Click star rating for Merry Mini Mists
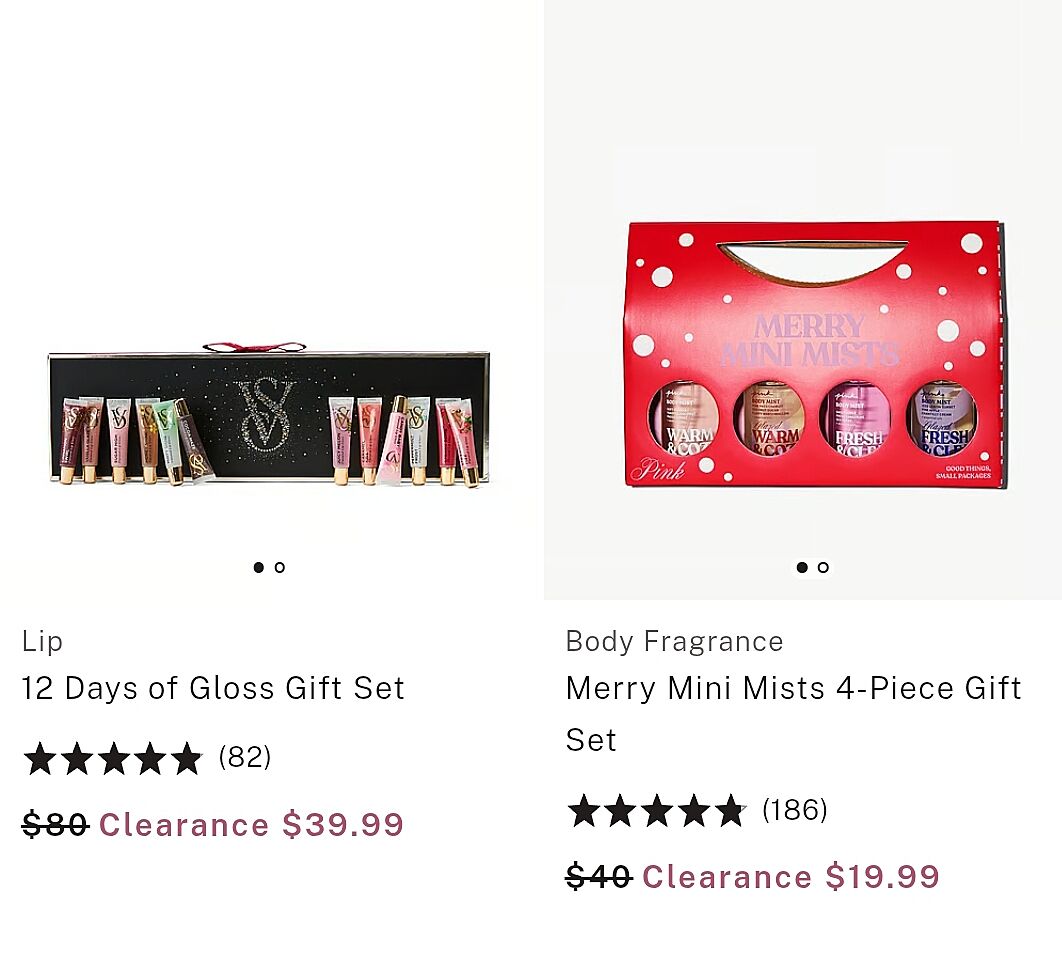 coord(656,810)
